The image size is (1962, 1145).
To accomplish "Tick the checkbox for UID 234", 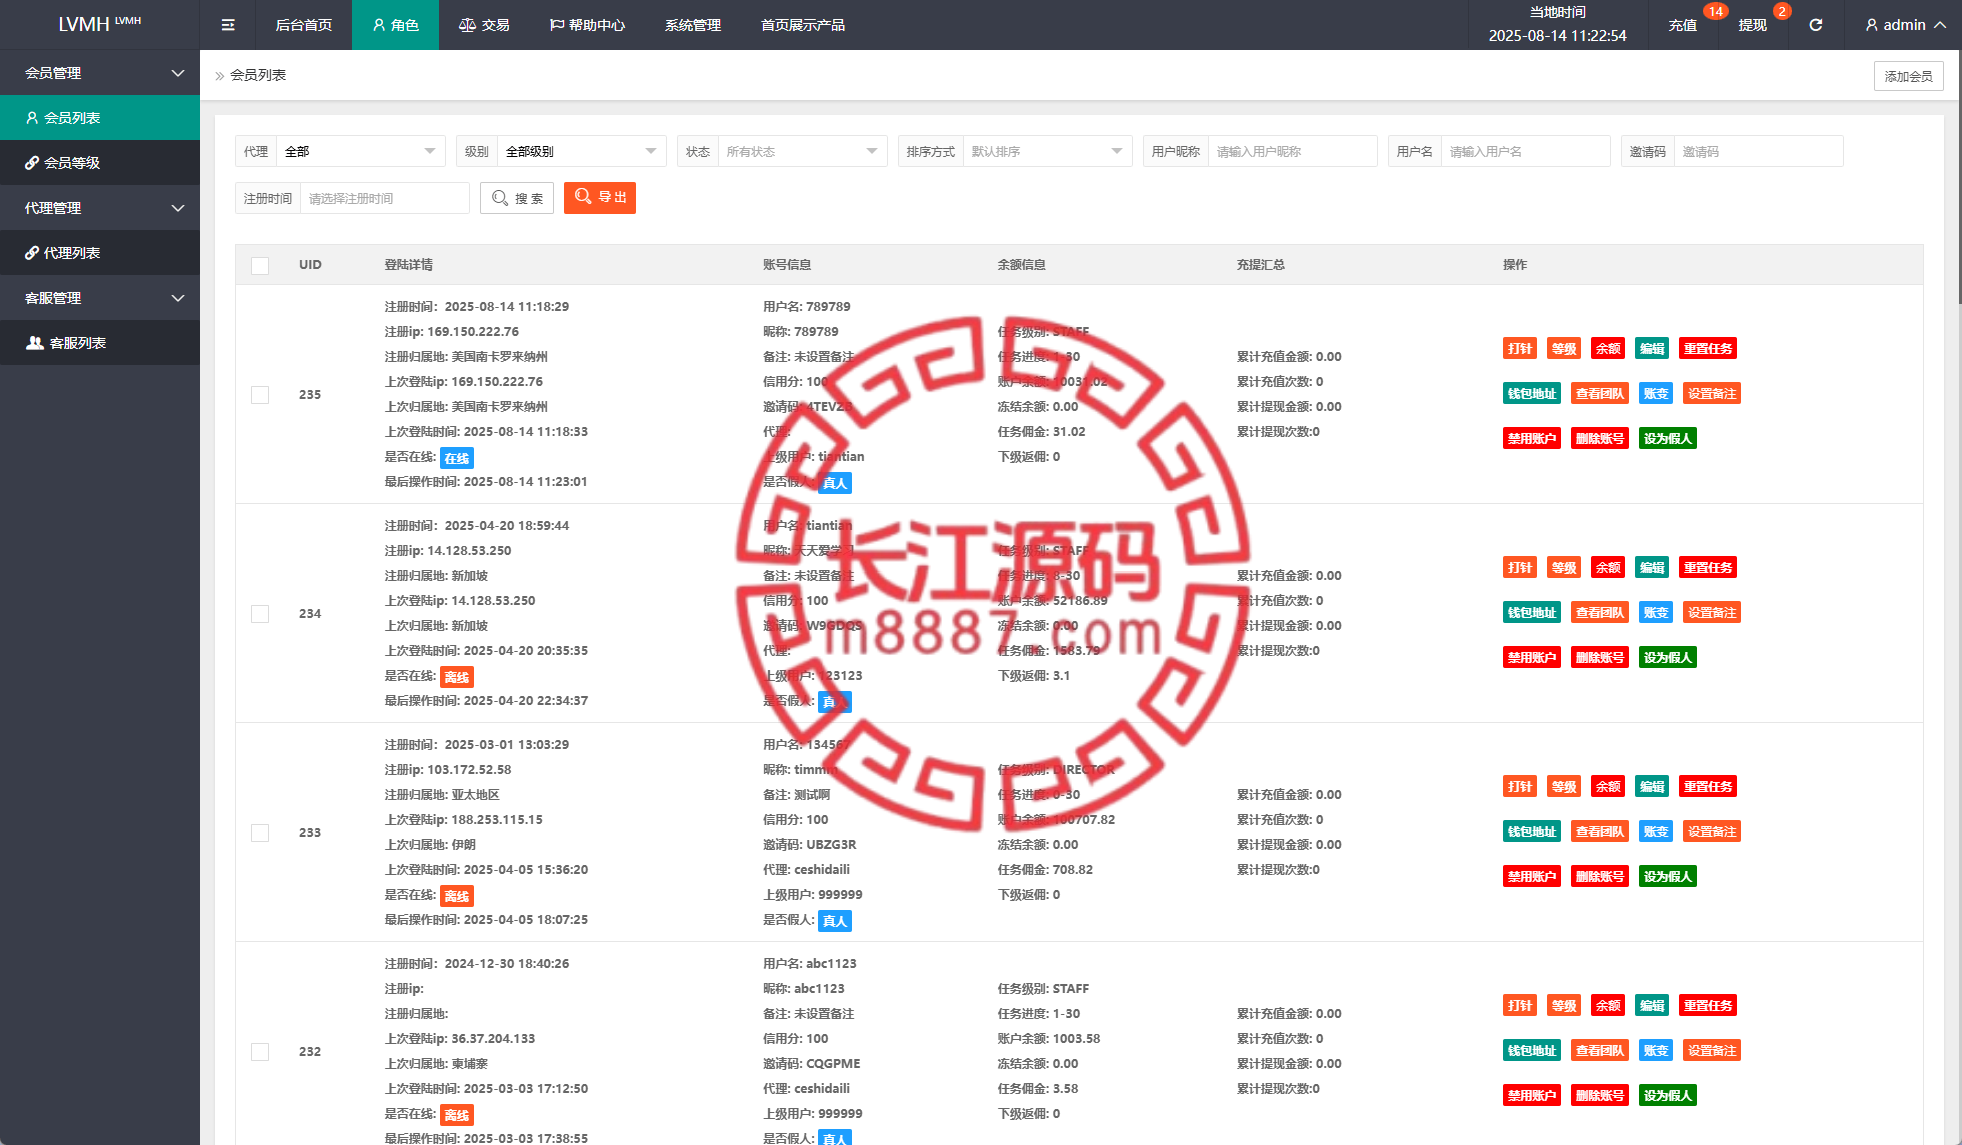I will tap(260, 614).
